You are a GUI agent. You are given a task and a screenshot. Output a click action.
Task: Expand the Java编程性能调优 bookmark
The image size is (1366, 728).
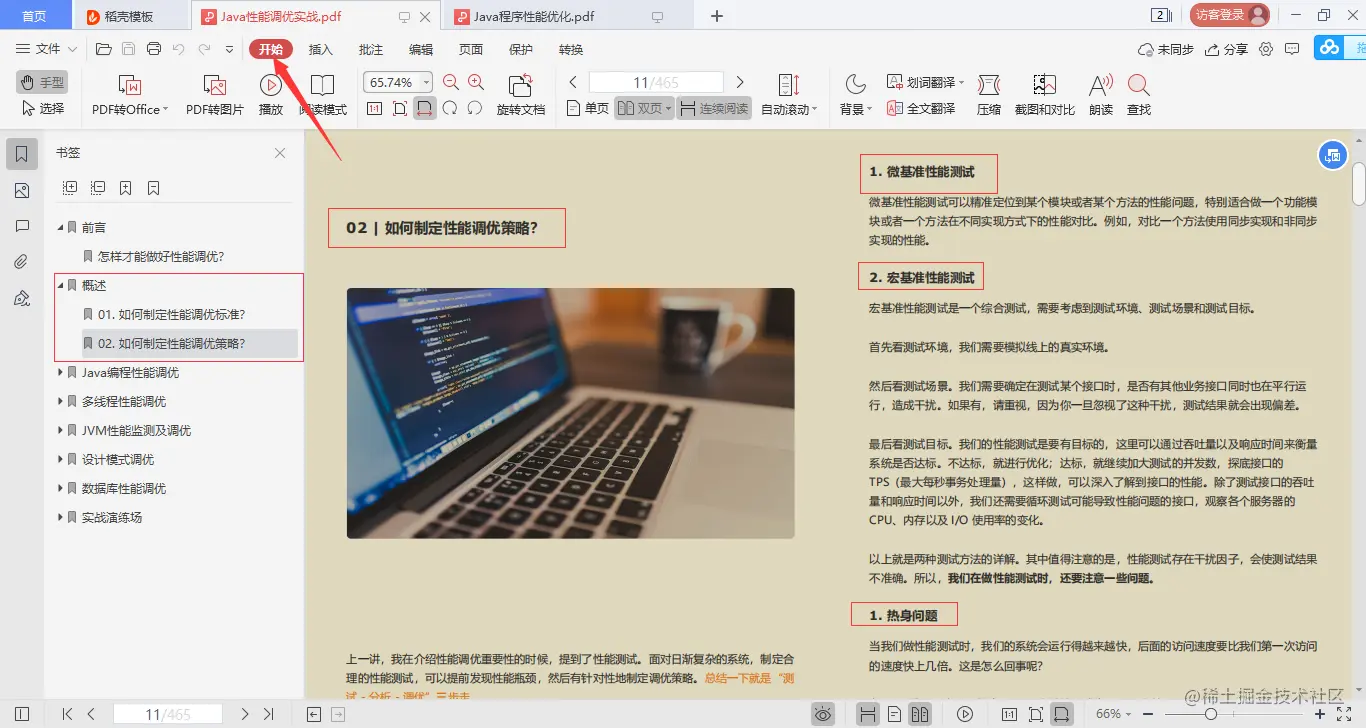tap(60, 372)
